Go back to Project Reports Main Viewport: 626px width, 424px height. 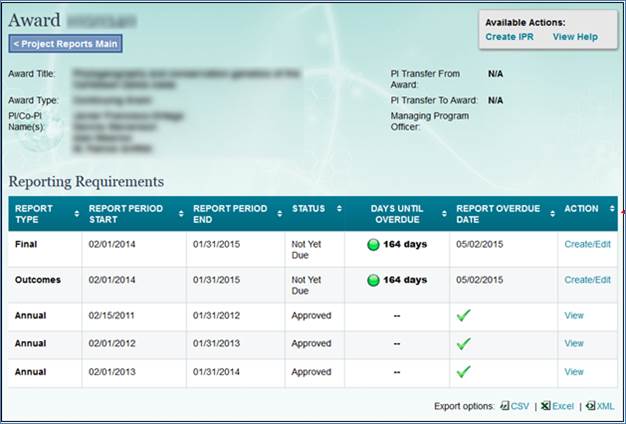(x=66, y=43)
